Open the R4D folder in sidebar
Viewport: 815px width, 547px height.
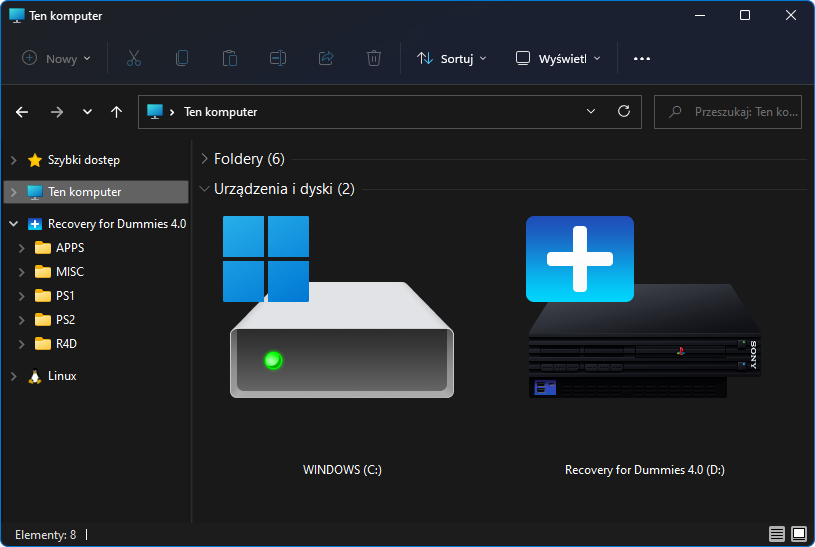point(66,344)
